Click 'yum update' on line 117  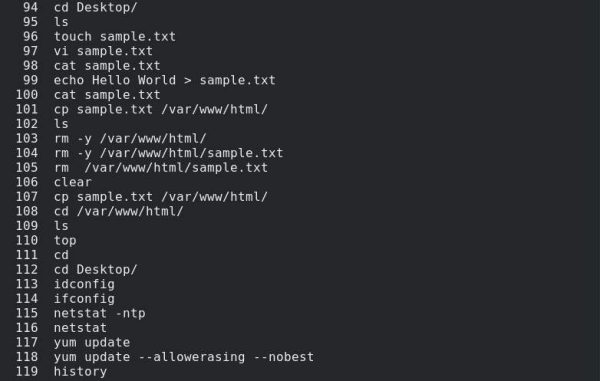click(x=92, y=342)
